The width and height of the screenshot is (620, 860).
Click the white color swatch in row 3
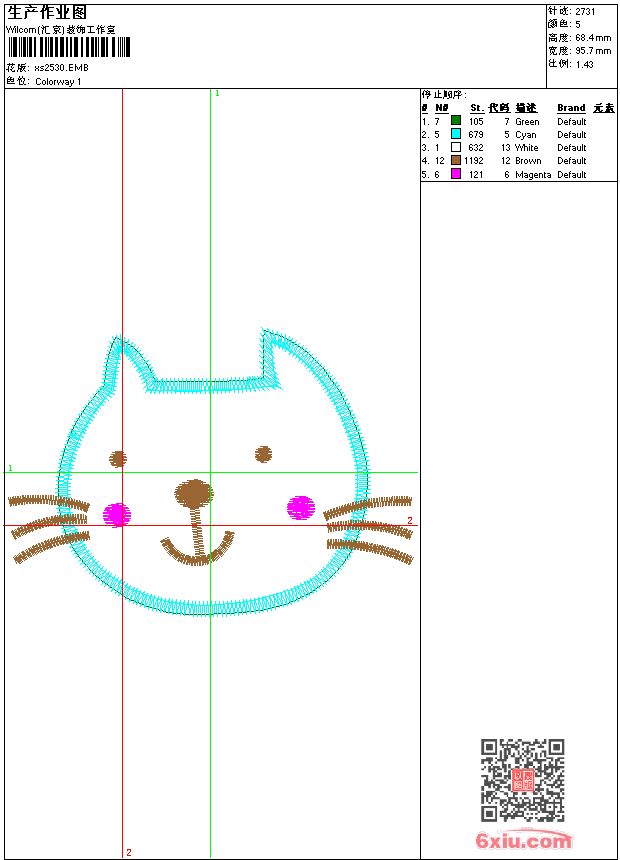(x=455, y=147)
